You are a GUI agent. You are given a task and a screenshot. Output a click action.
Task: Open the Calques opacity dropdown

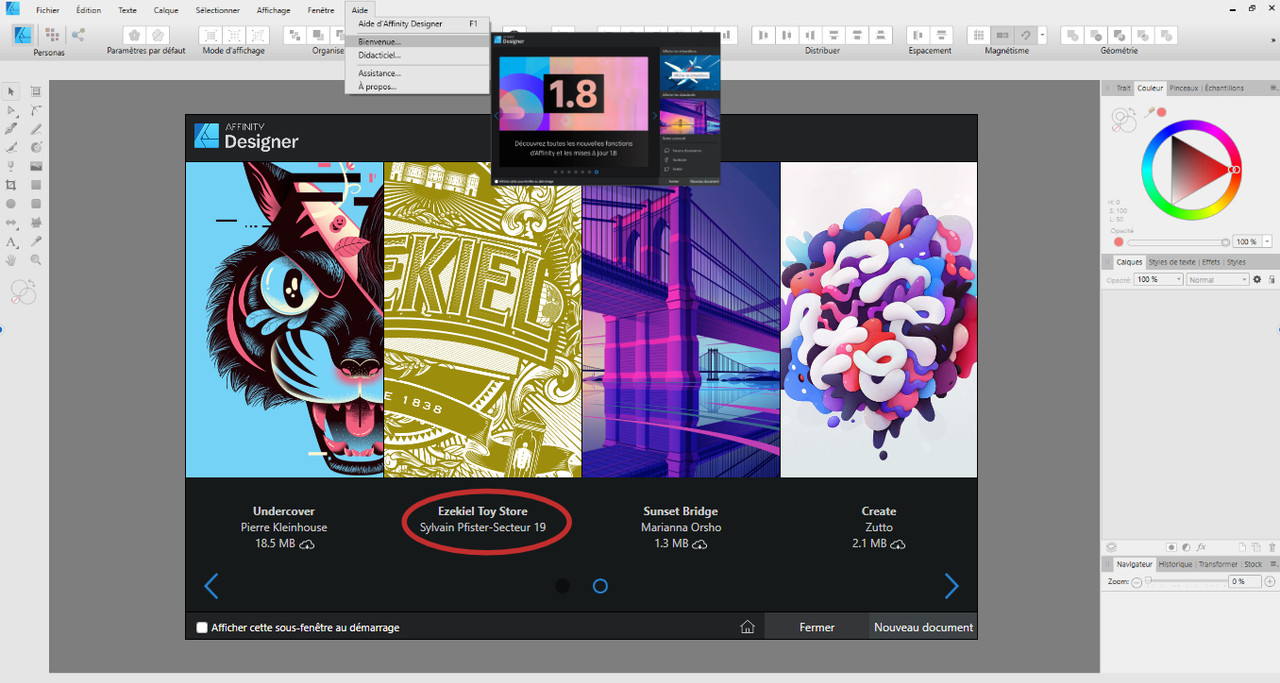pyautogui.click(x=1178, y=280)
